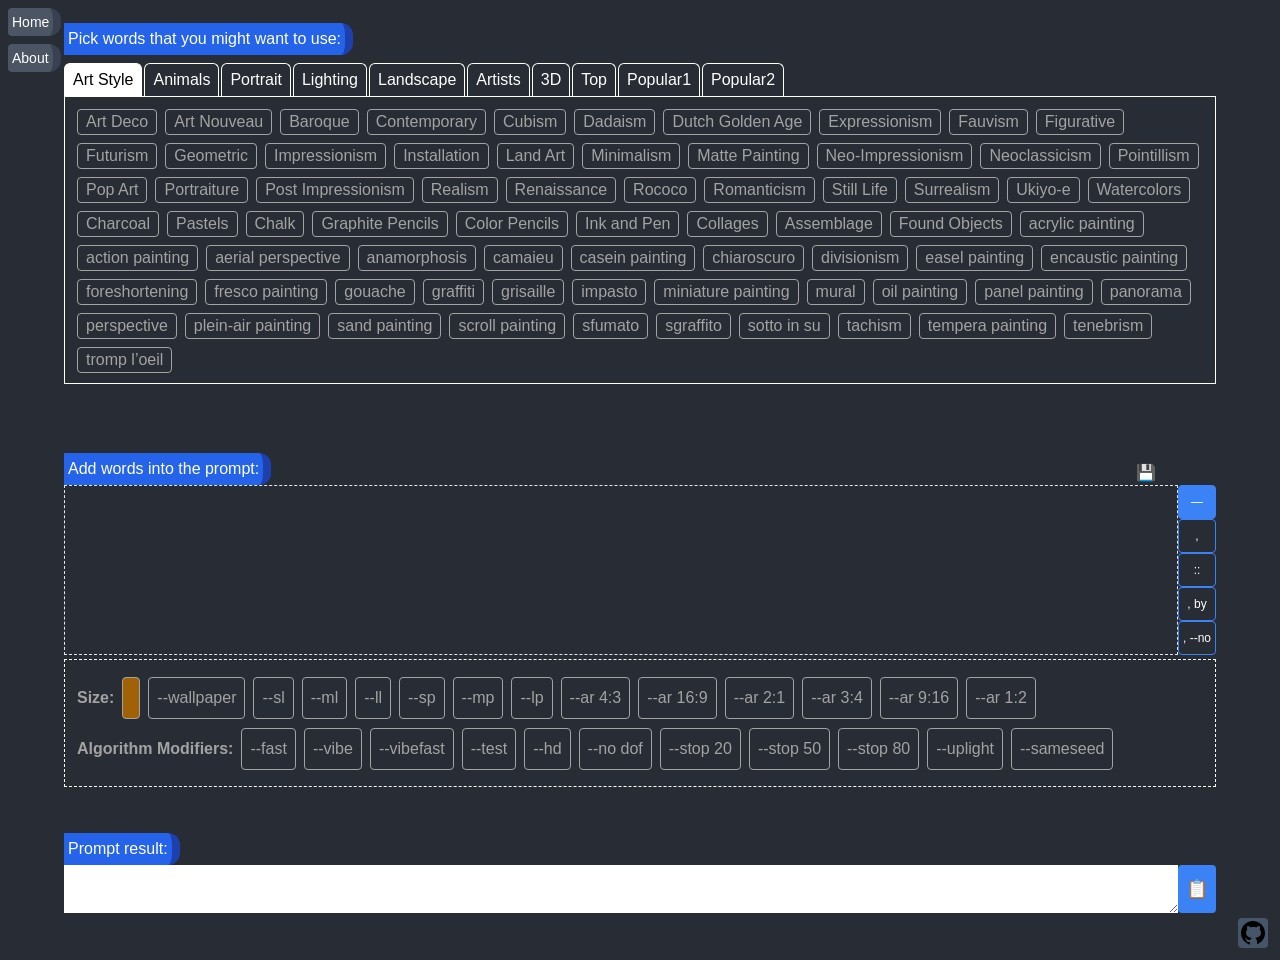The height and width of the screenshot is (960, 1280).
Task: Click the orange blank Size swatch
Action: 131,698
